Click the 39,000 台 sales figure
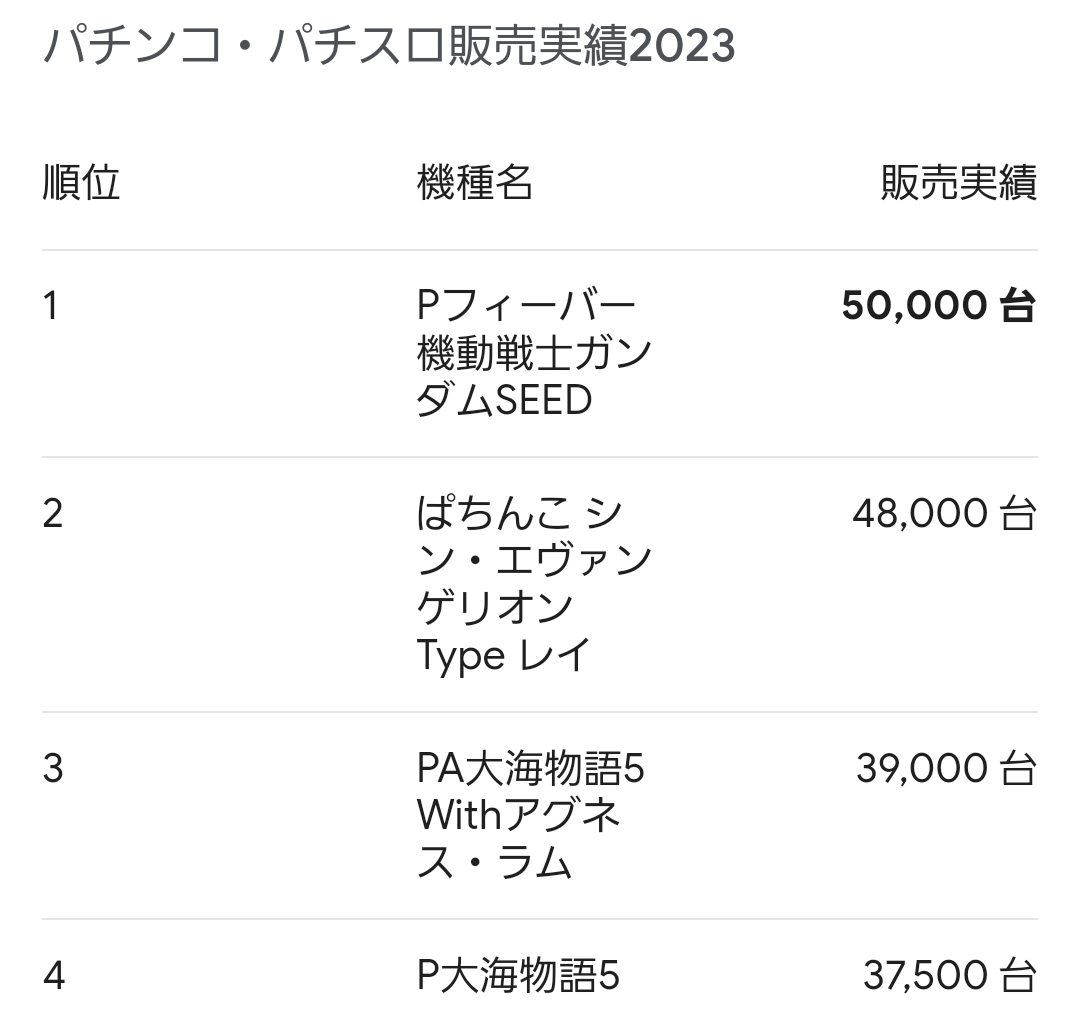The image size is (1080, 1013). tap(946, 769)
